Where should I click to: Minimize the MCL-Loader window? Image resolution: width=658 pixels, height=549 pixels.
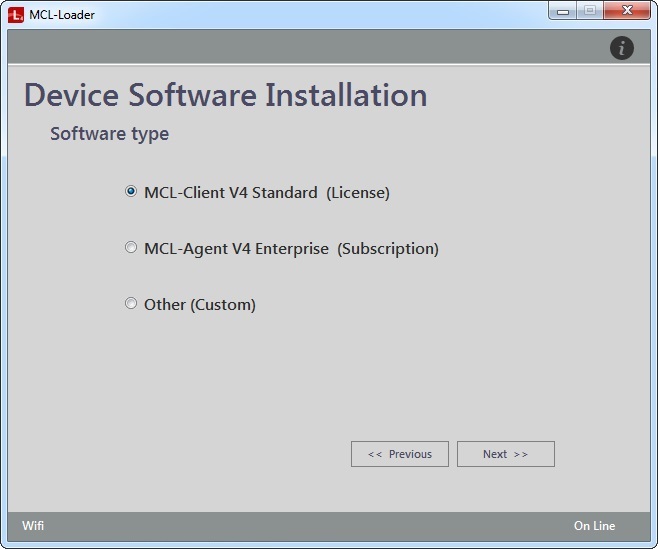coord(563,11)
